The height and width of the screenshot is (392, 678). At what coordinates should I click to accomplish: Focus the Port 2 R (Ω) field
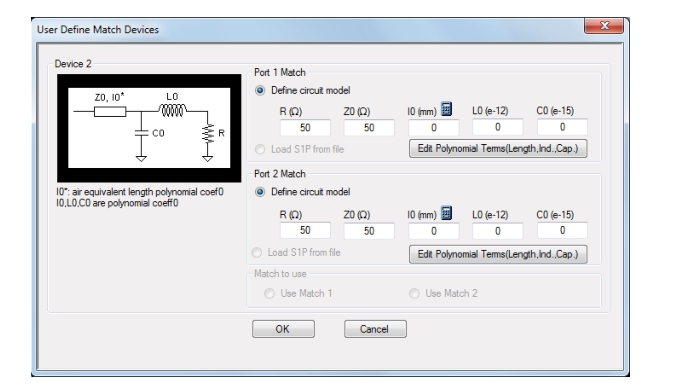coord(305,230)
